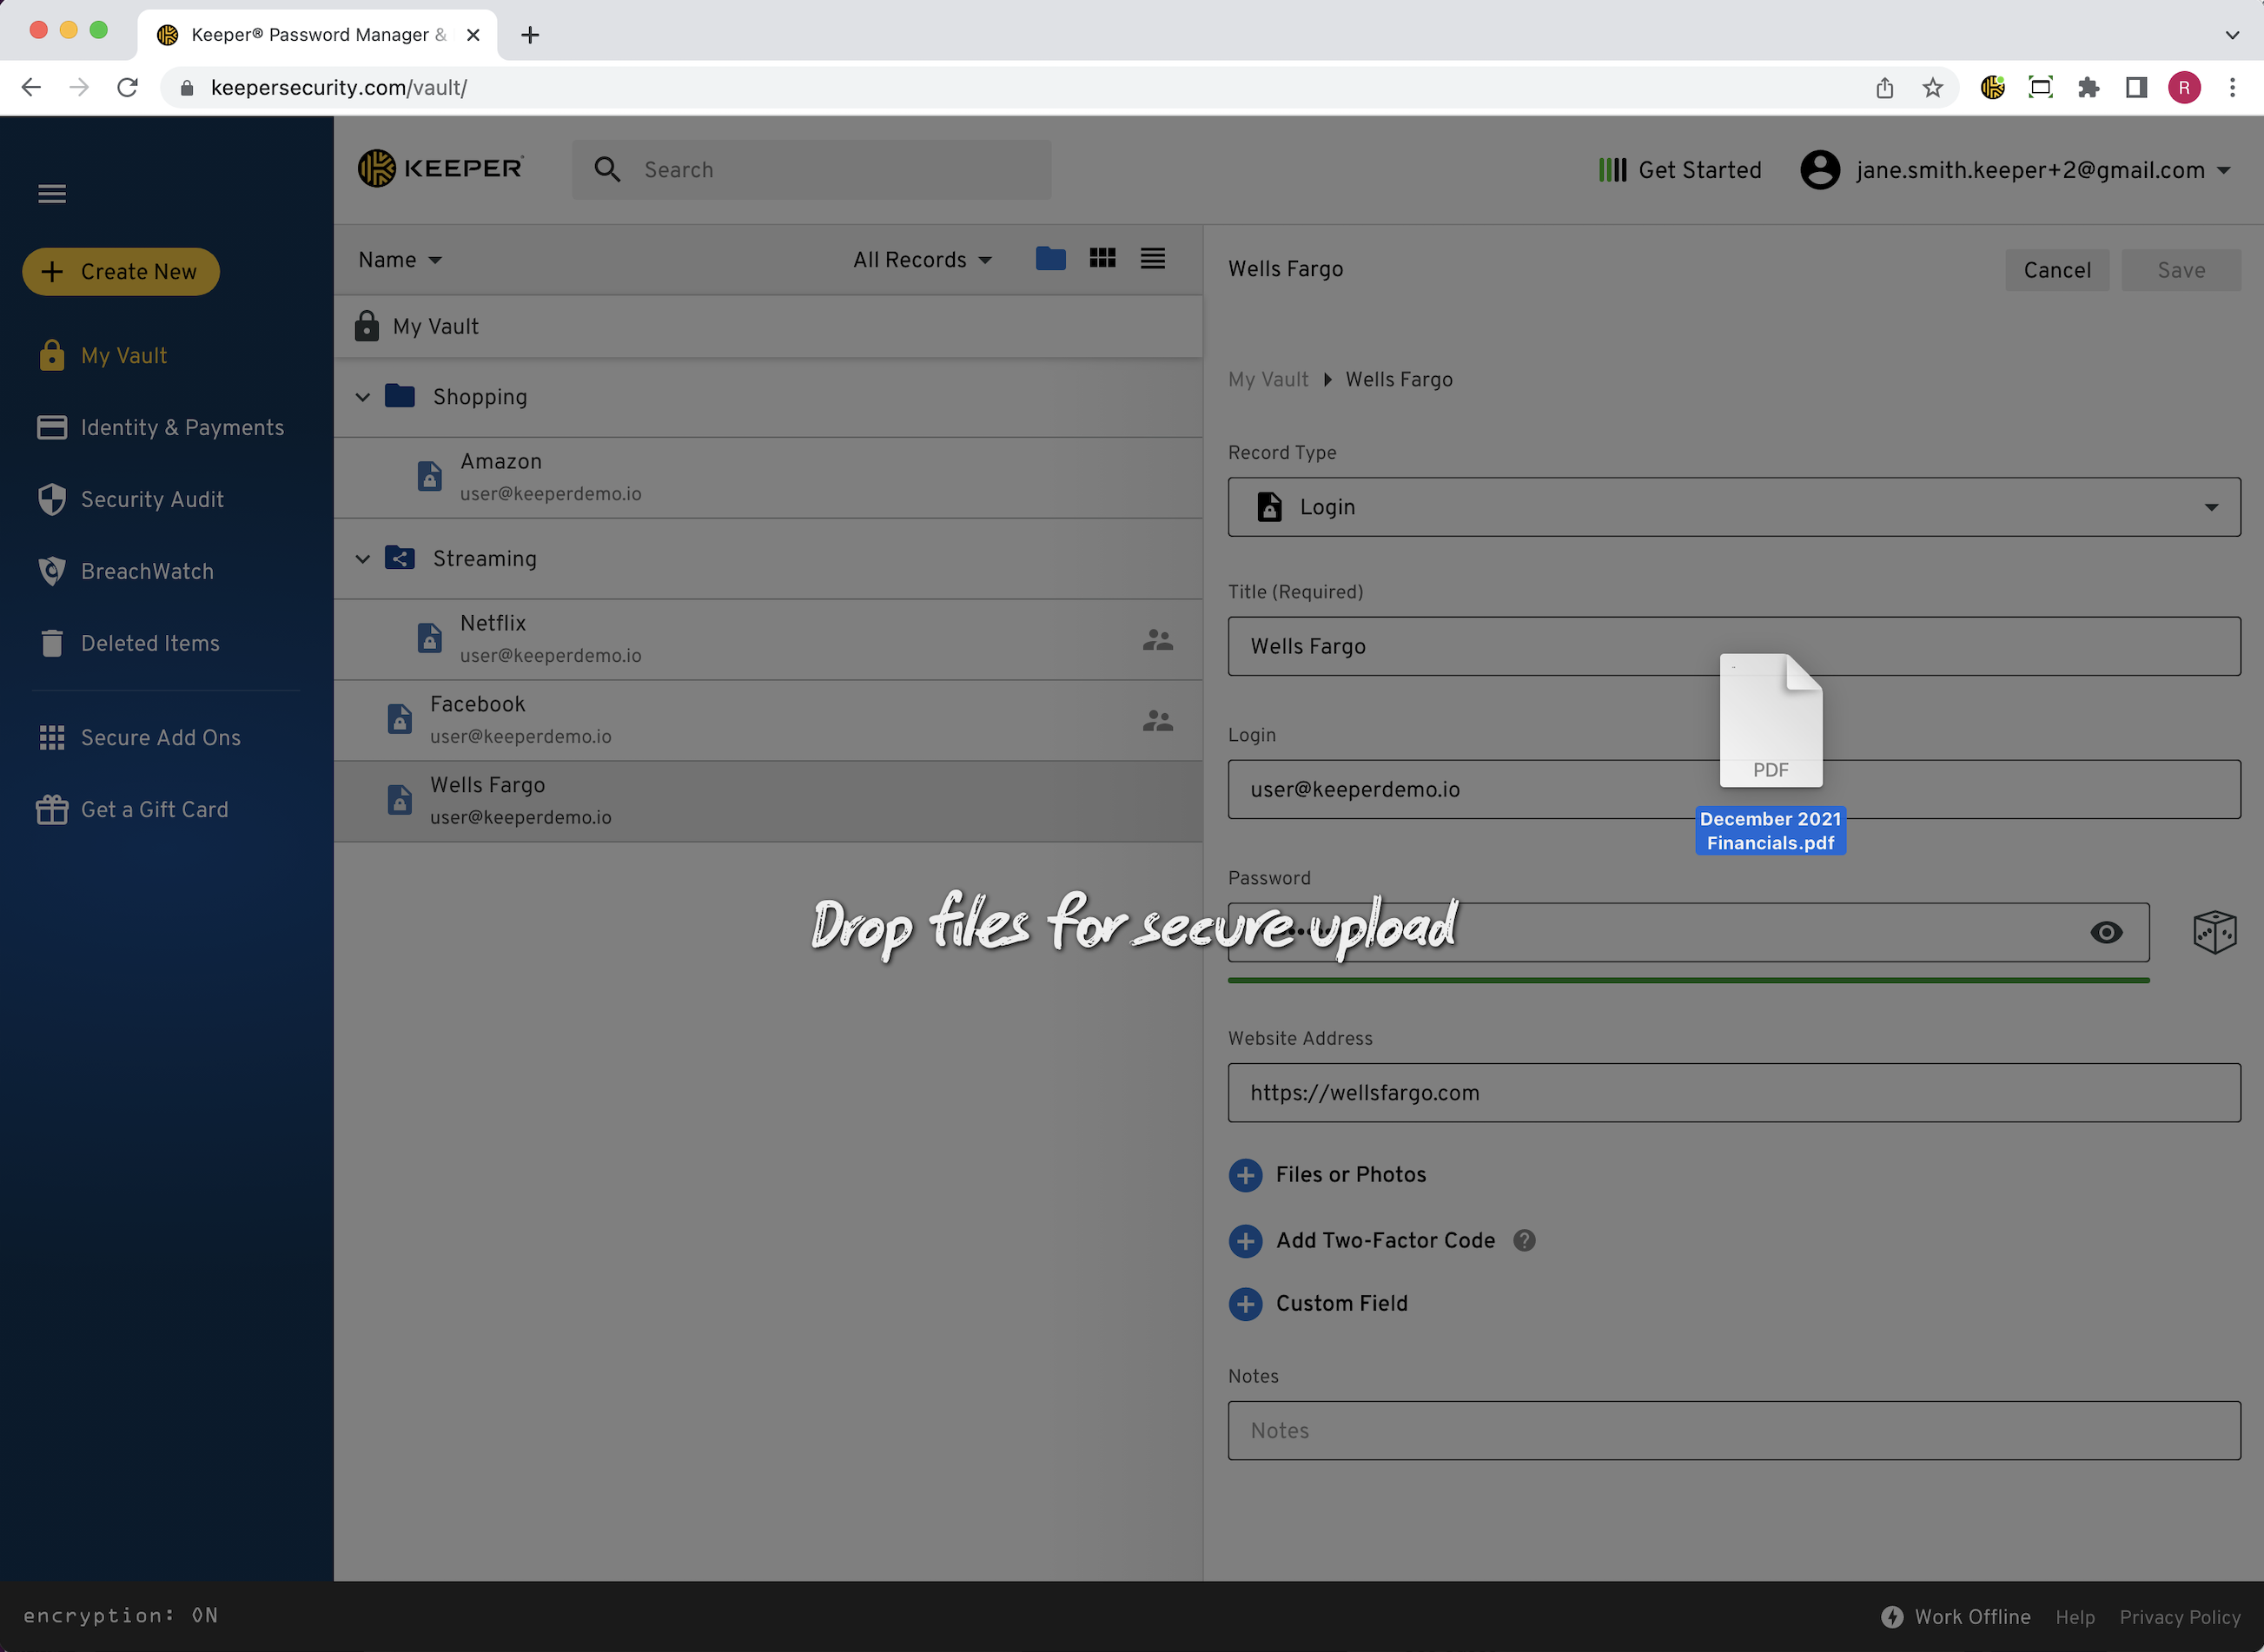Switch to grid view

click(x=1102, y=259)
